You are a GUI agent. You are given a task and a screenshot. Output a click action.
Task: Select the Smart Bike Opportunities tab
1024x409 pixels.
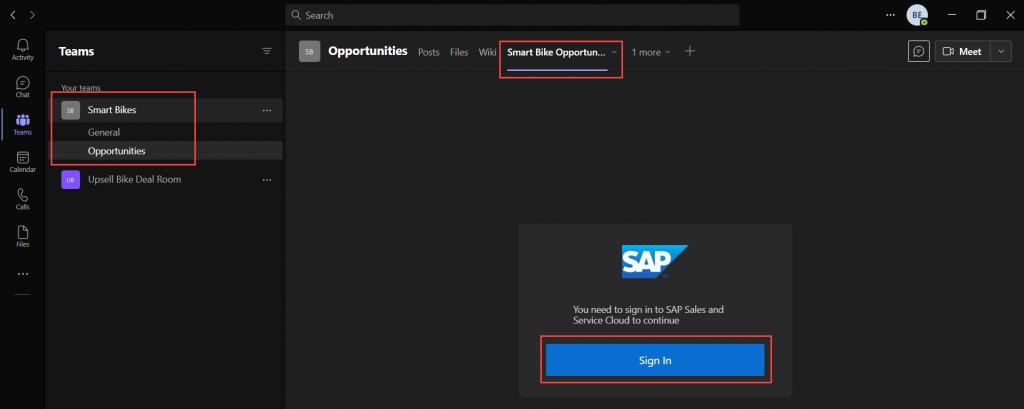(556, 52)
